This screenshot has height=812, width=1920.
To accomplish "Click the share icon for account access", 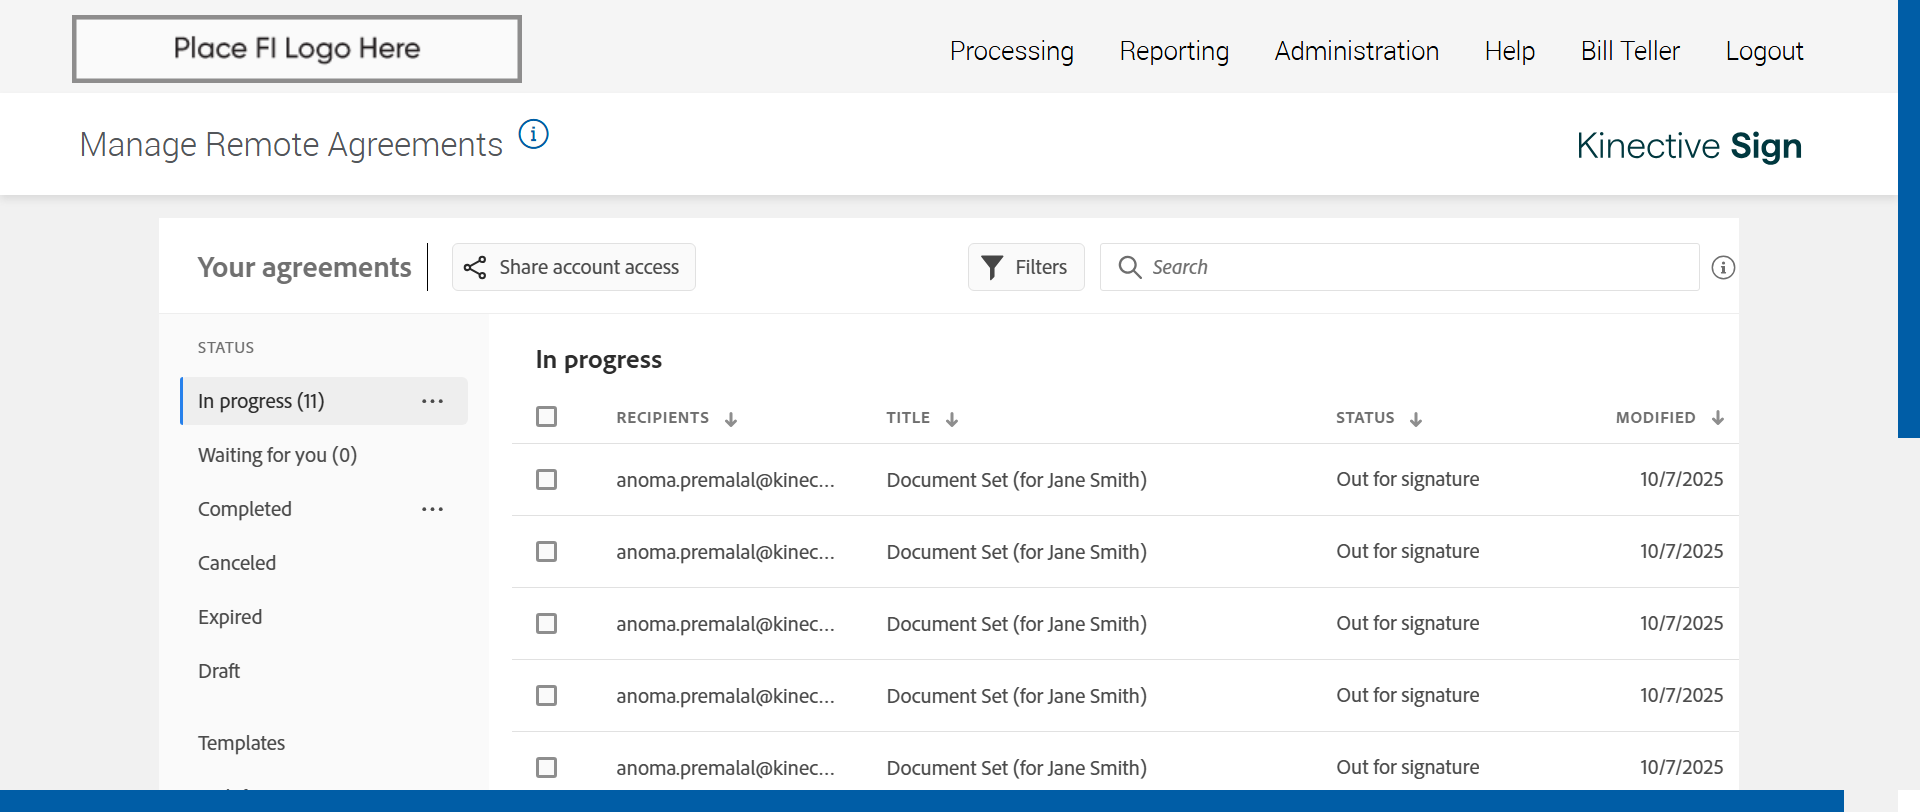I will coord(475,268).
